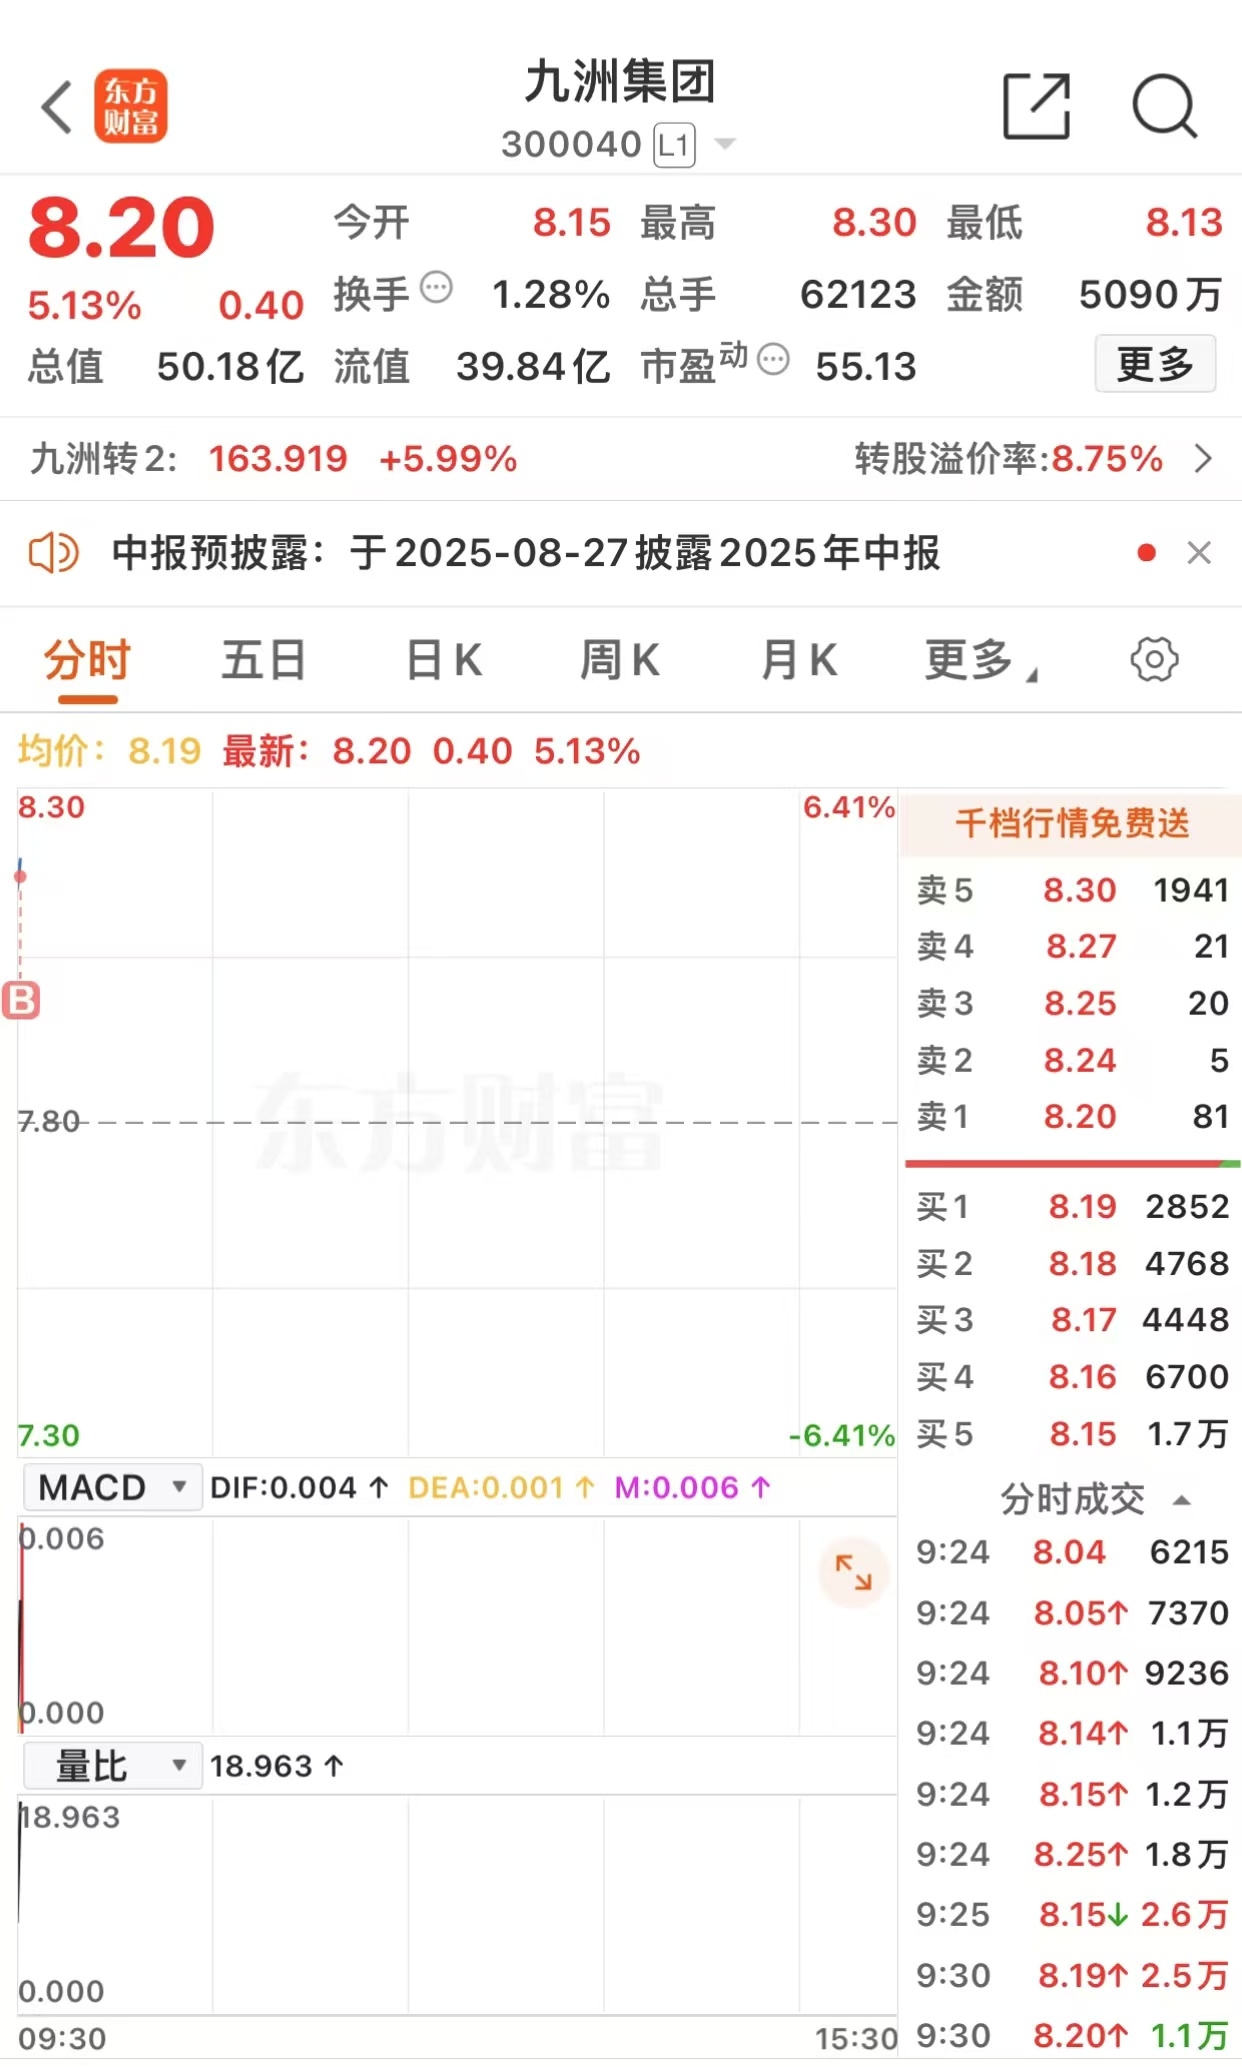Tap the DIF:0.004 indicator value
Screen dimensions: 1242x2067
[299, 1487]
